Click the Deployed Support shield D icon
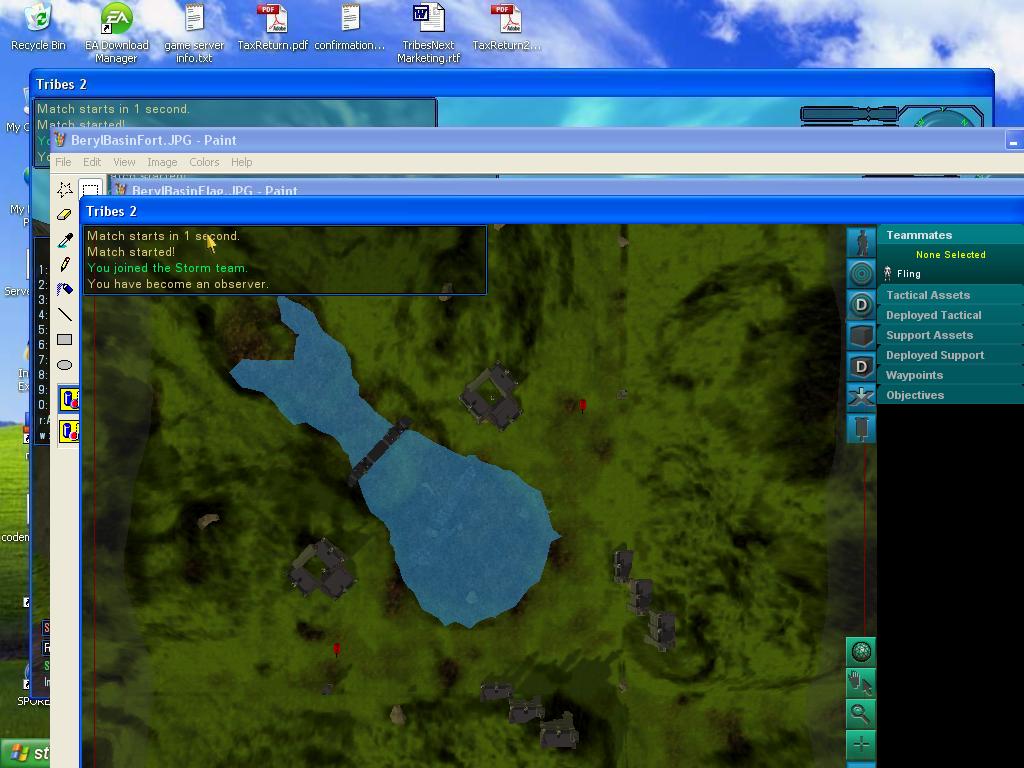This screenshot has height=768, width=1024. pyautogui.click(x=861, y=366)
